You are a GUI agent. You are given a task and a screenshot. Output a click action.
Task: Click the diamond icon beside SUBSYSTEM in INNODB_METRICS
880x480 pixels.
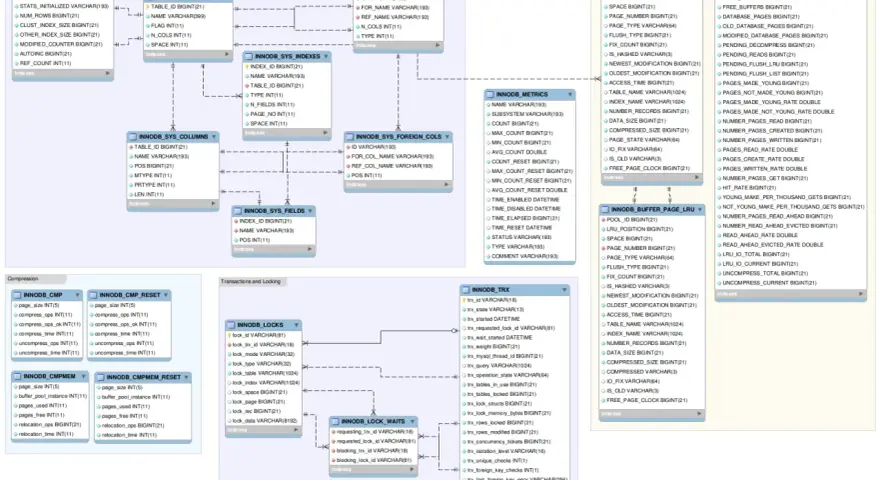488,114
